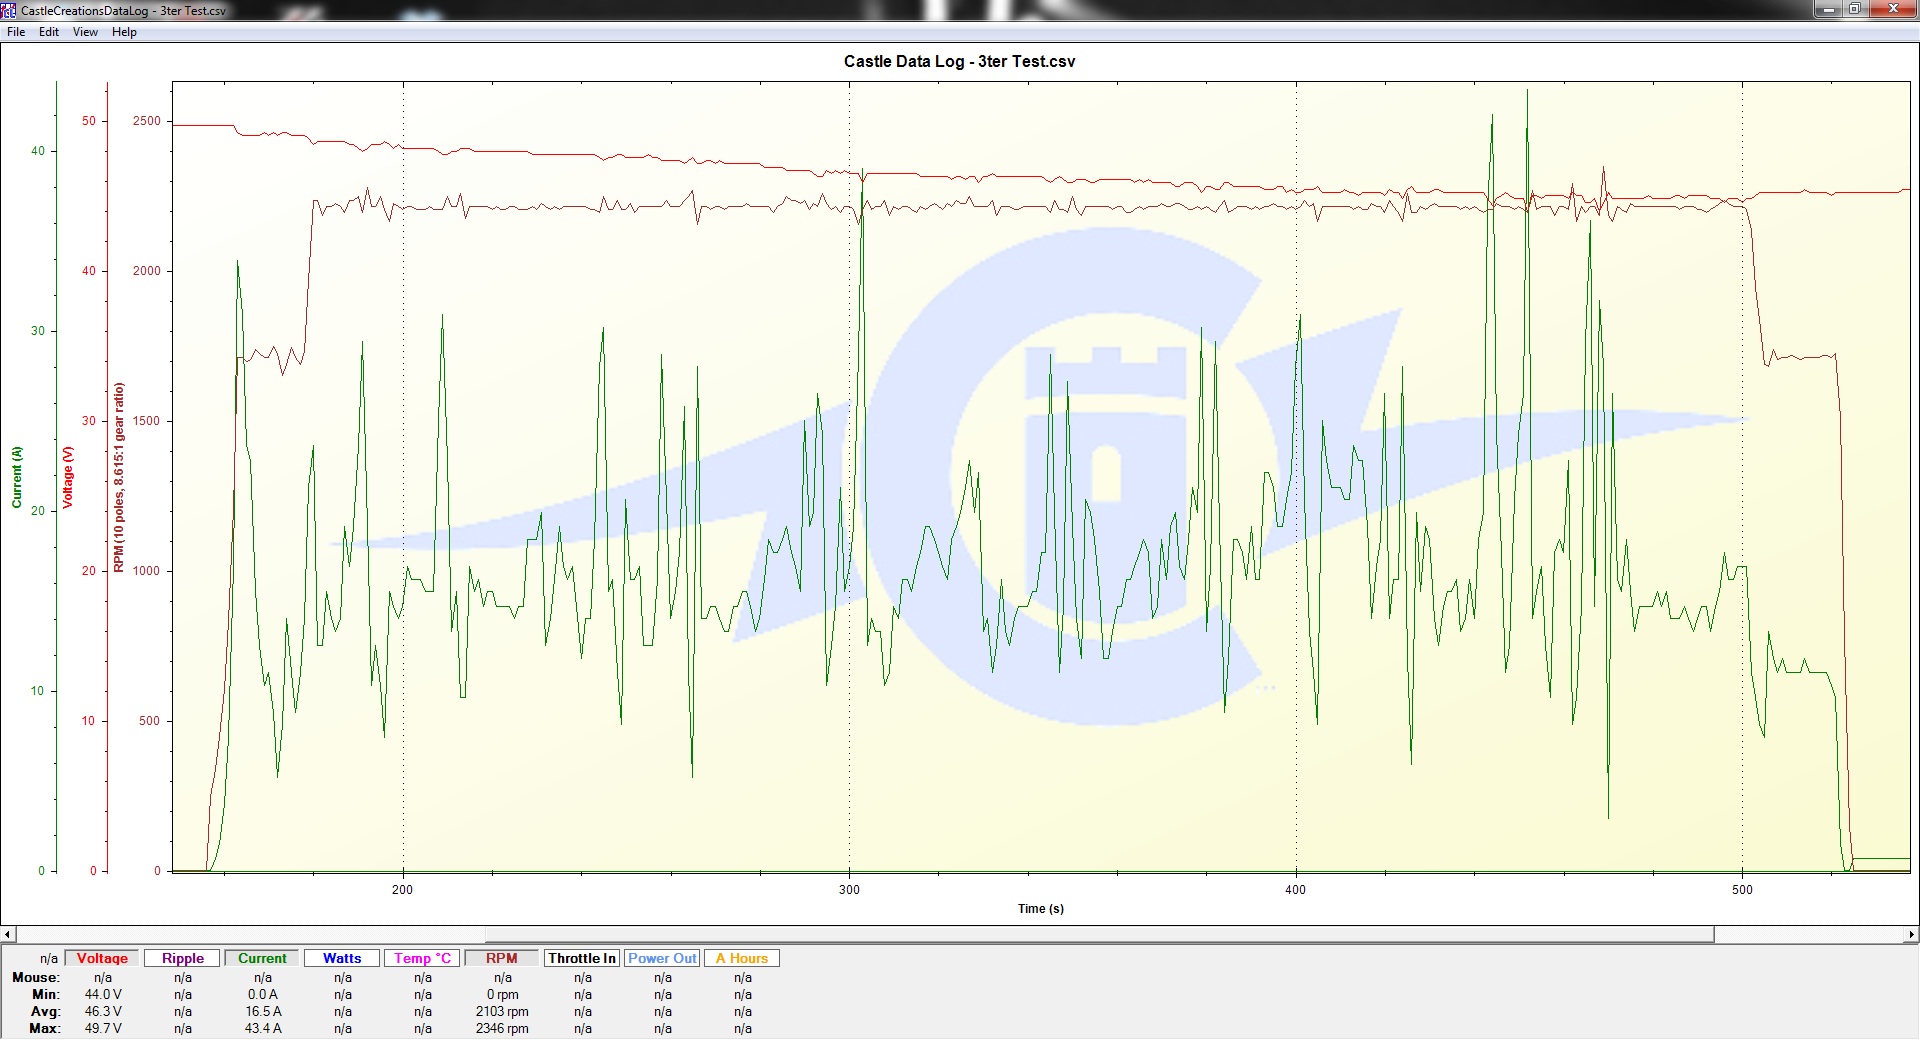Viewport: 1920px width, 1040px height.
Task: Open the Help menu
Action: coord(124,32)
